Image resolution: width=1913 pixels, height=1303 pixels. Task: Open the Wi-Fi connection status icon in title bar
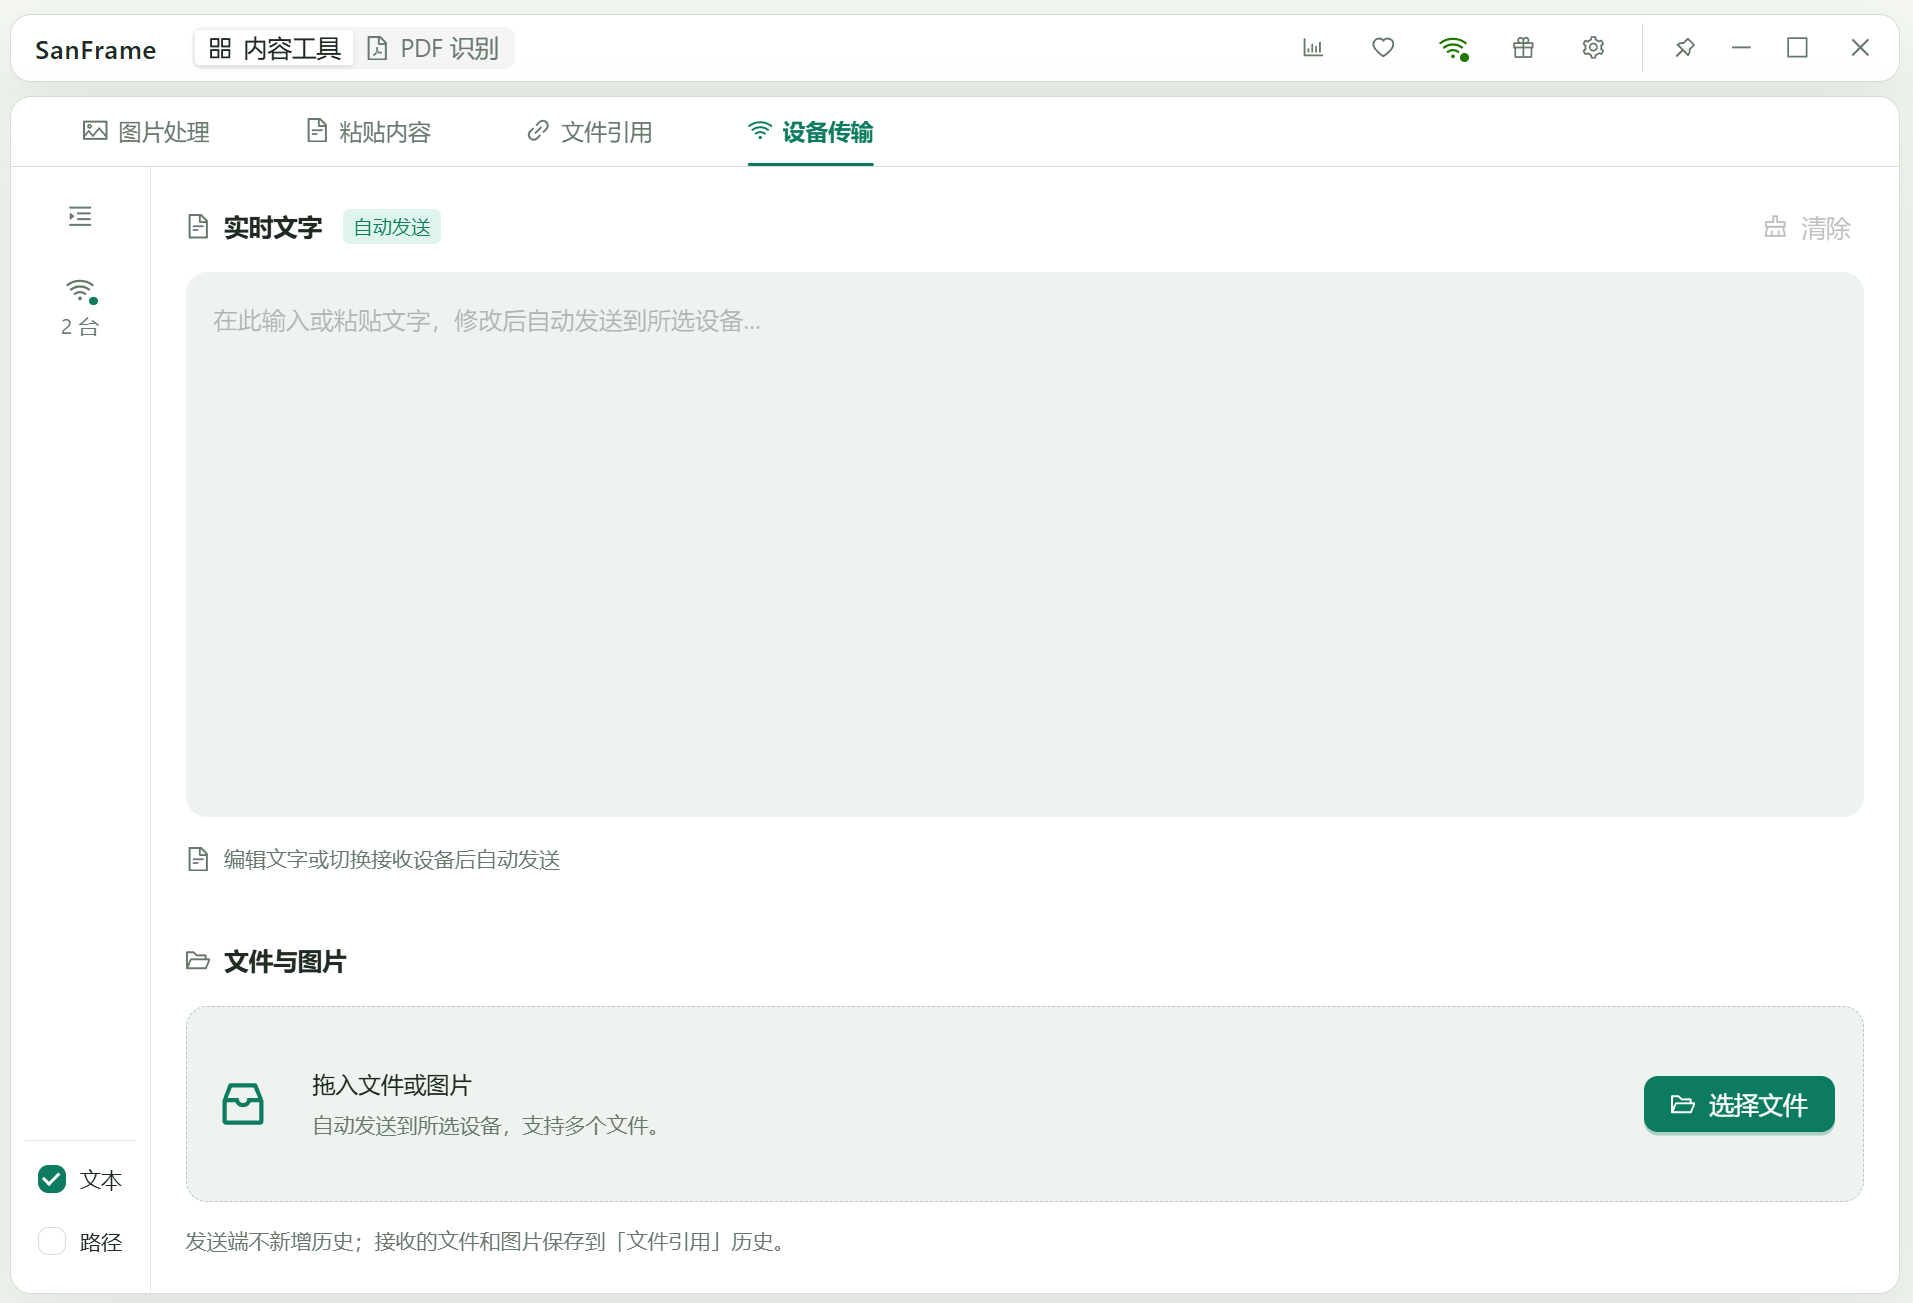(x=1453, y=48)
